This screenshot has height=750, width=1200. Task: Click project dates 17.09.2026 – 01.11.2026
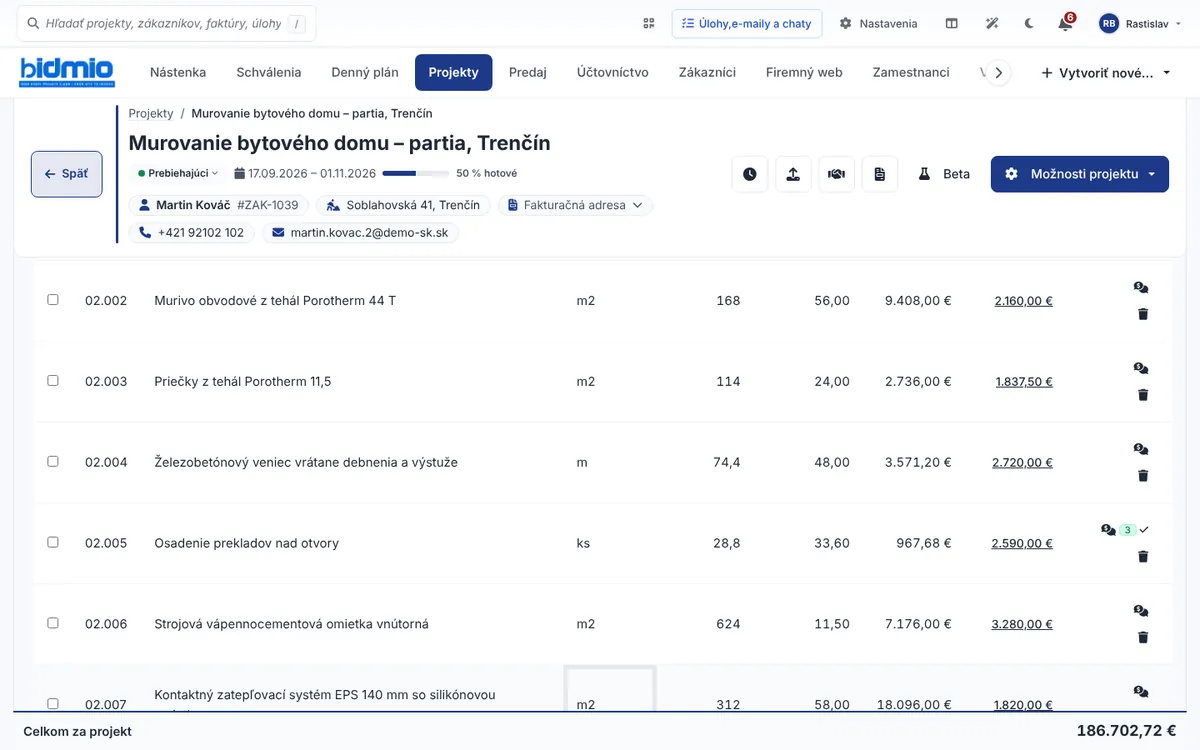click(305, 173)
